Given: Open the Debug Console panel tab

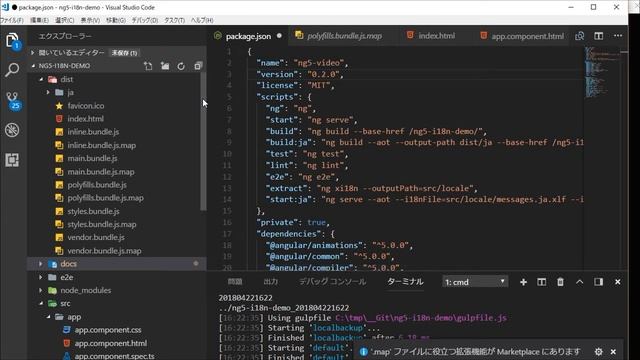Looking at the screenshot, I should point(332,282).
